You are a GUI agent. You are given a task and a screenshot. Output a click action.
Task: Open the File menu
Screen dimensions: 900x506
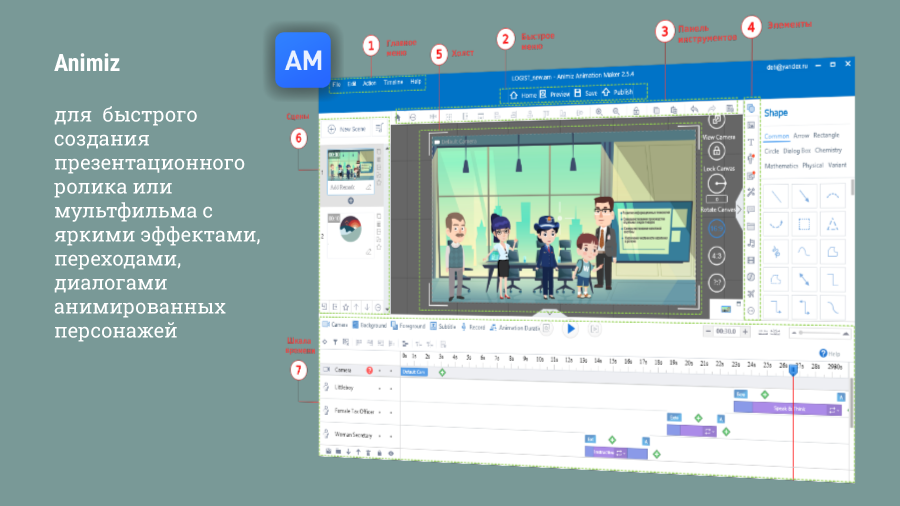pyautogui.click(x=336, y=84)
